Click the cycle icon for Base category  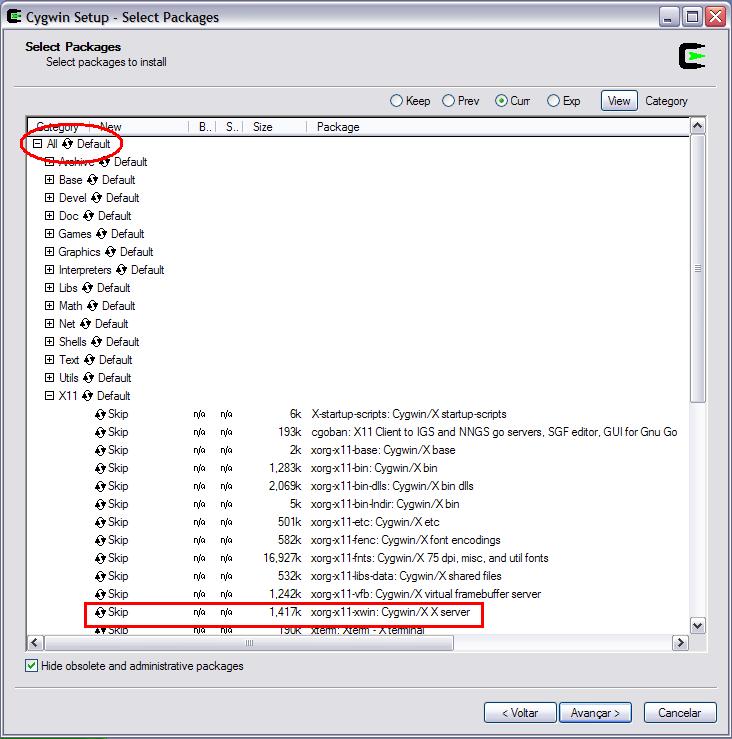tap(92, 180)
